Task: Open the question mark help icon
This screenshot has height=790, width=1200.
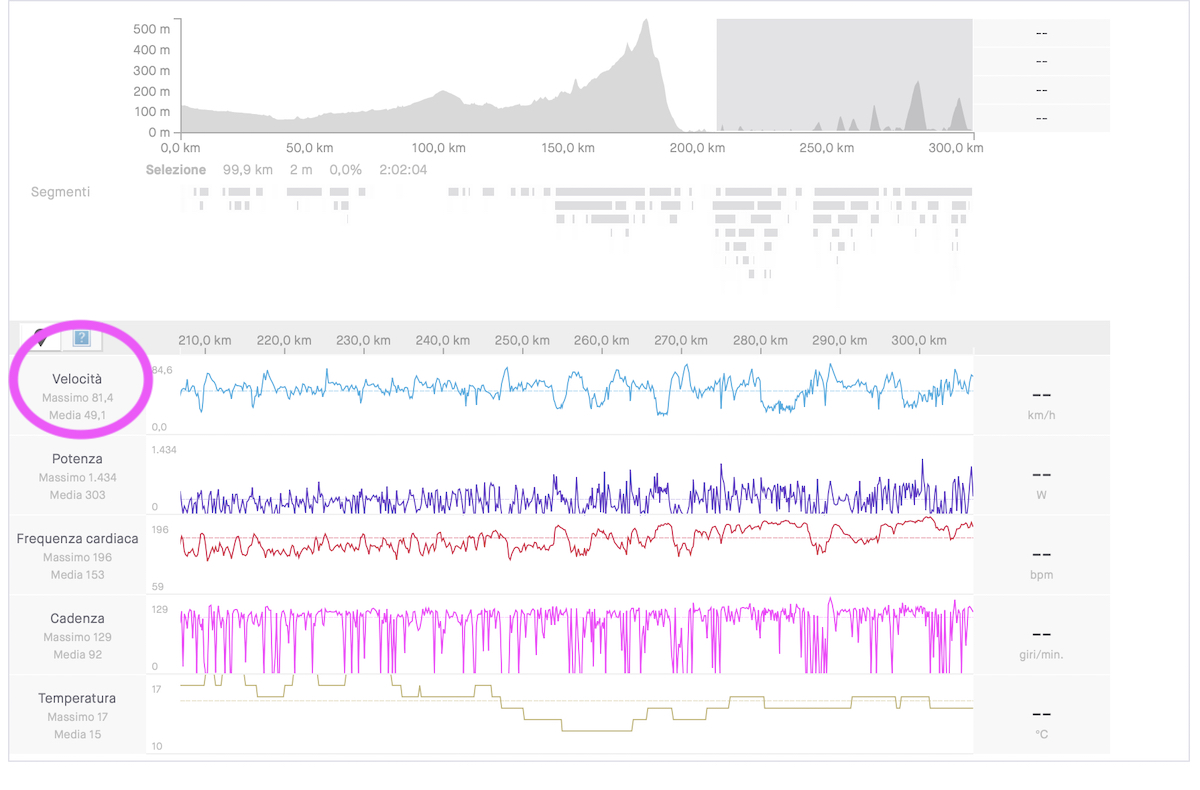Action: pyautogui.click(x=82, y=339)
